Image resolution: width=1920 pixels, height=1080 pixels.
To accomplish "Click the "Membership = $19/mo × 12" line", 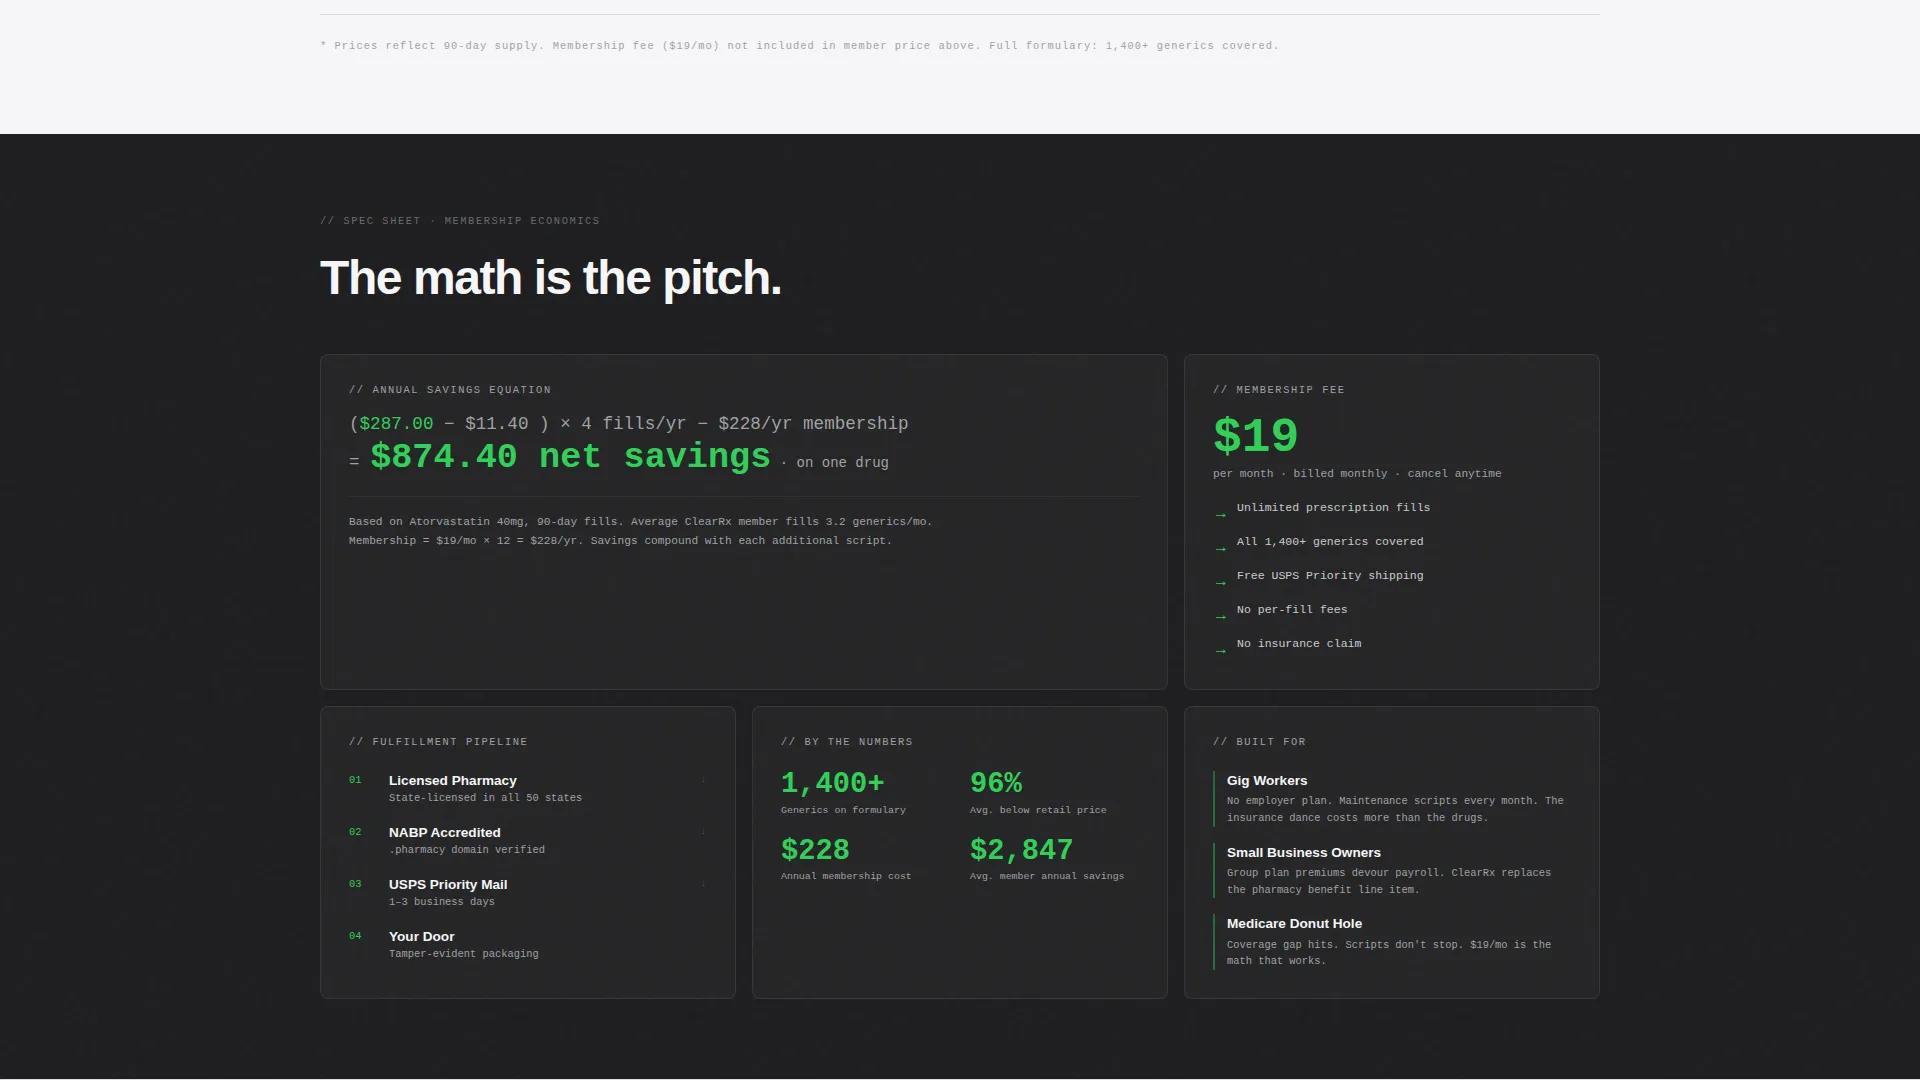I will click(620, 541).
